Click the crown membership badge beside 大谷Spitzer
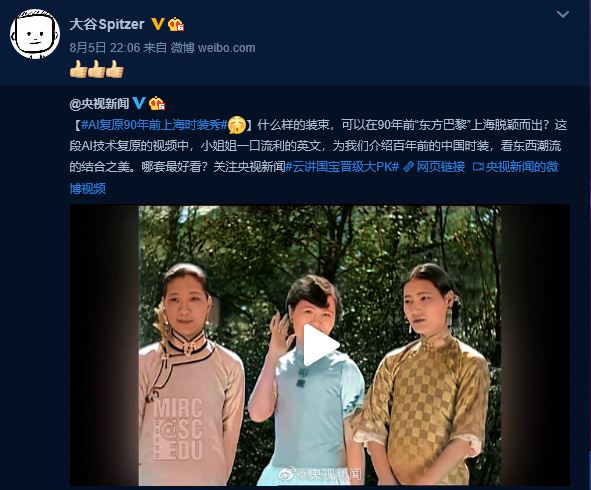The height and width of the screenshot is (490, 591). point(176,24)
